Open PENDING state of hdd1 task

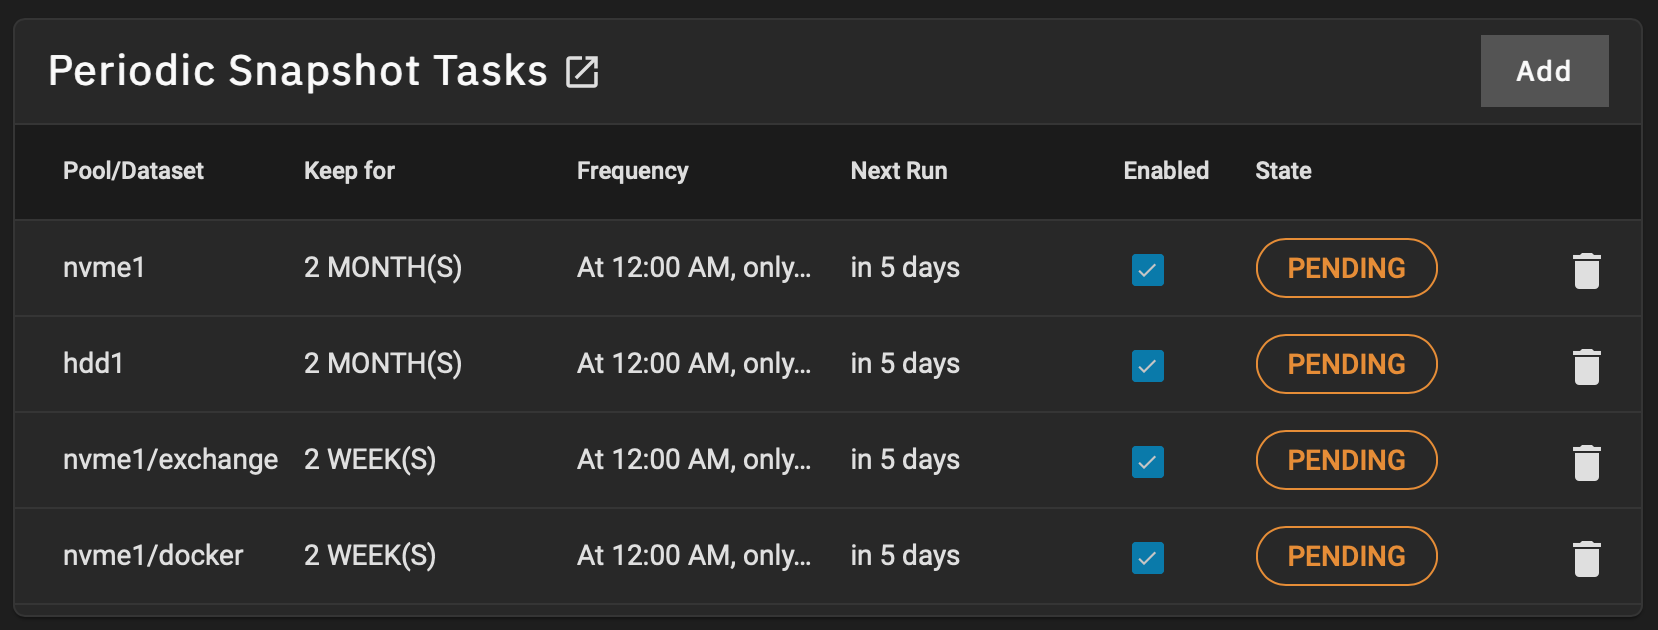click(1346, 364)
